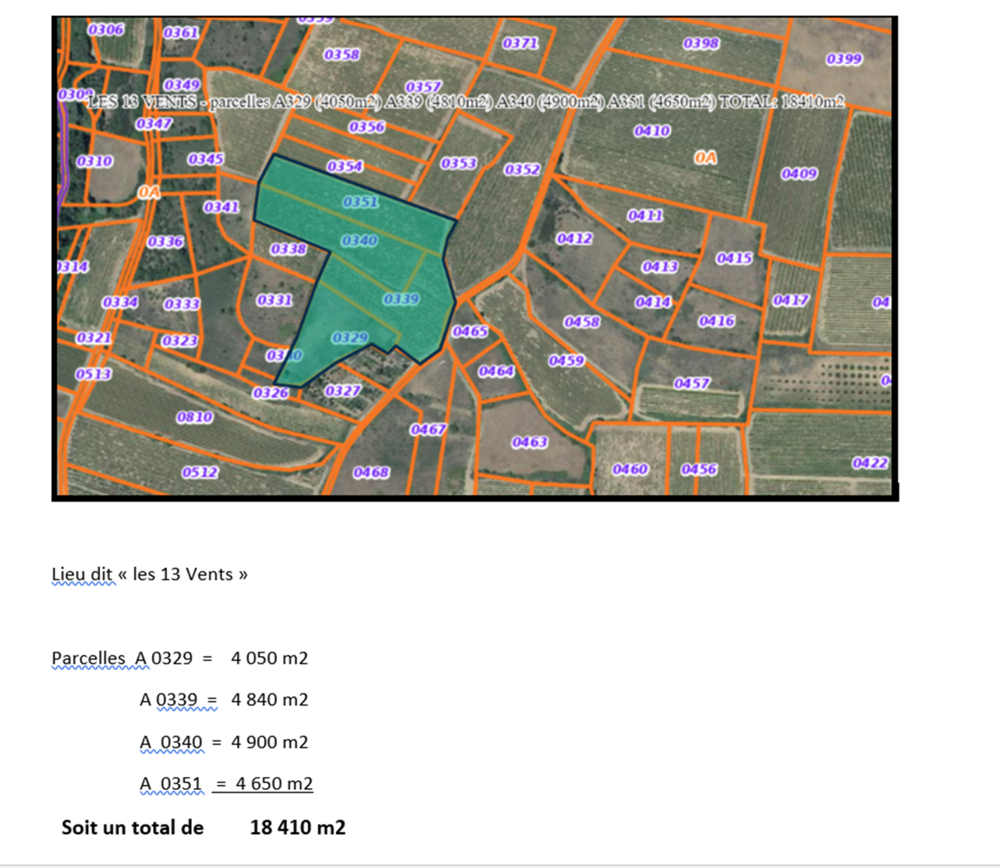Click map parcel label 0339 in green area

click(x=401, y=299)
